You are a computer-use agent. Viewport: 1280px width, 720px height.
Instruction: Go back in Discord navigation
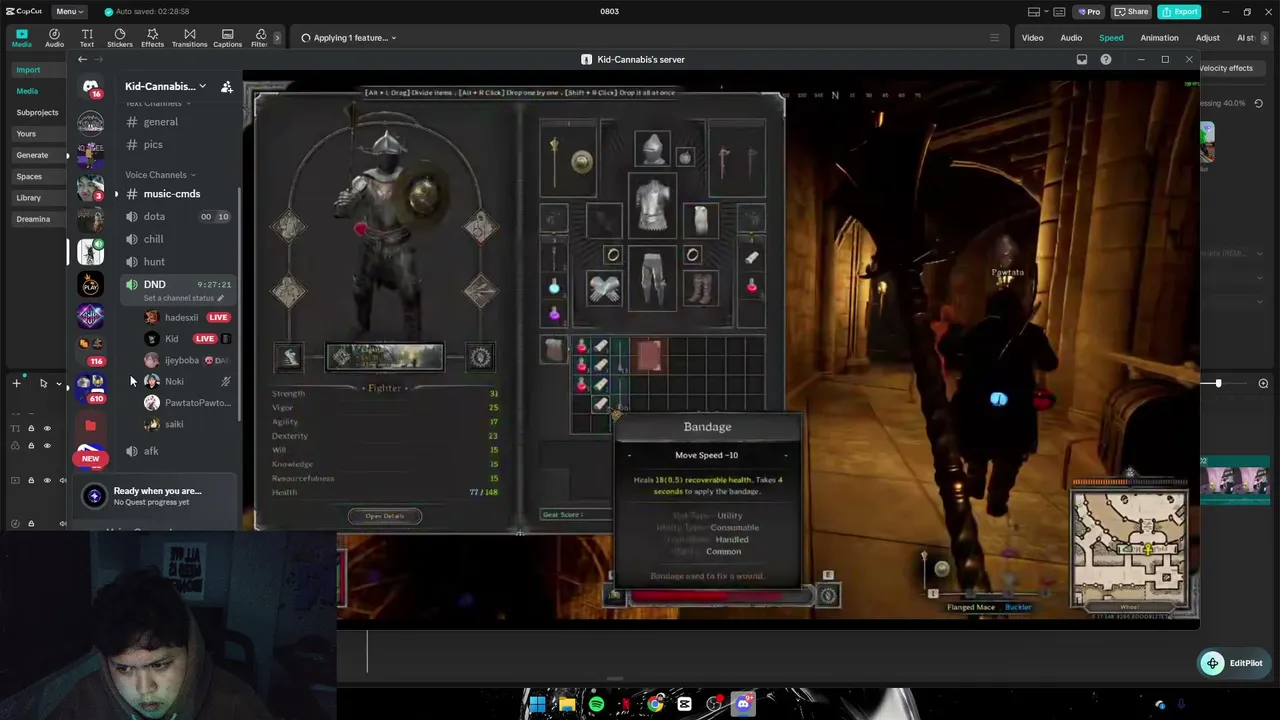(x=83, y=59)
